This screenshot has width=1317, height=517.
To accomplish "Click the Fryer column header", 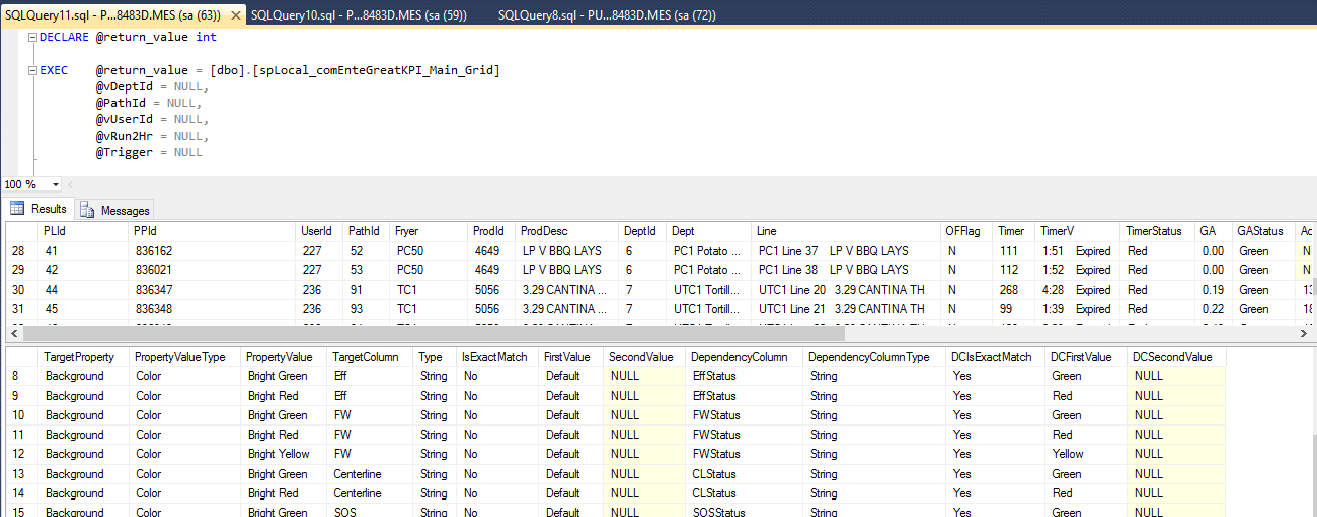I will click(x=429, y=231).
